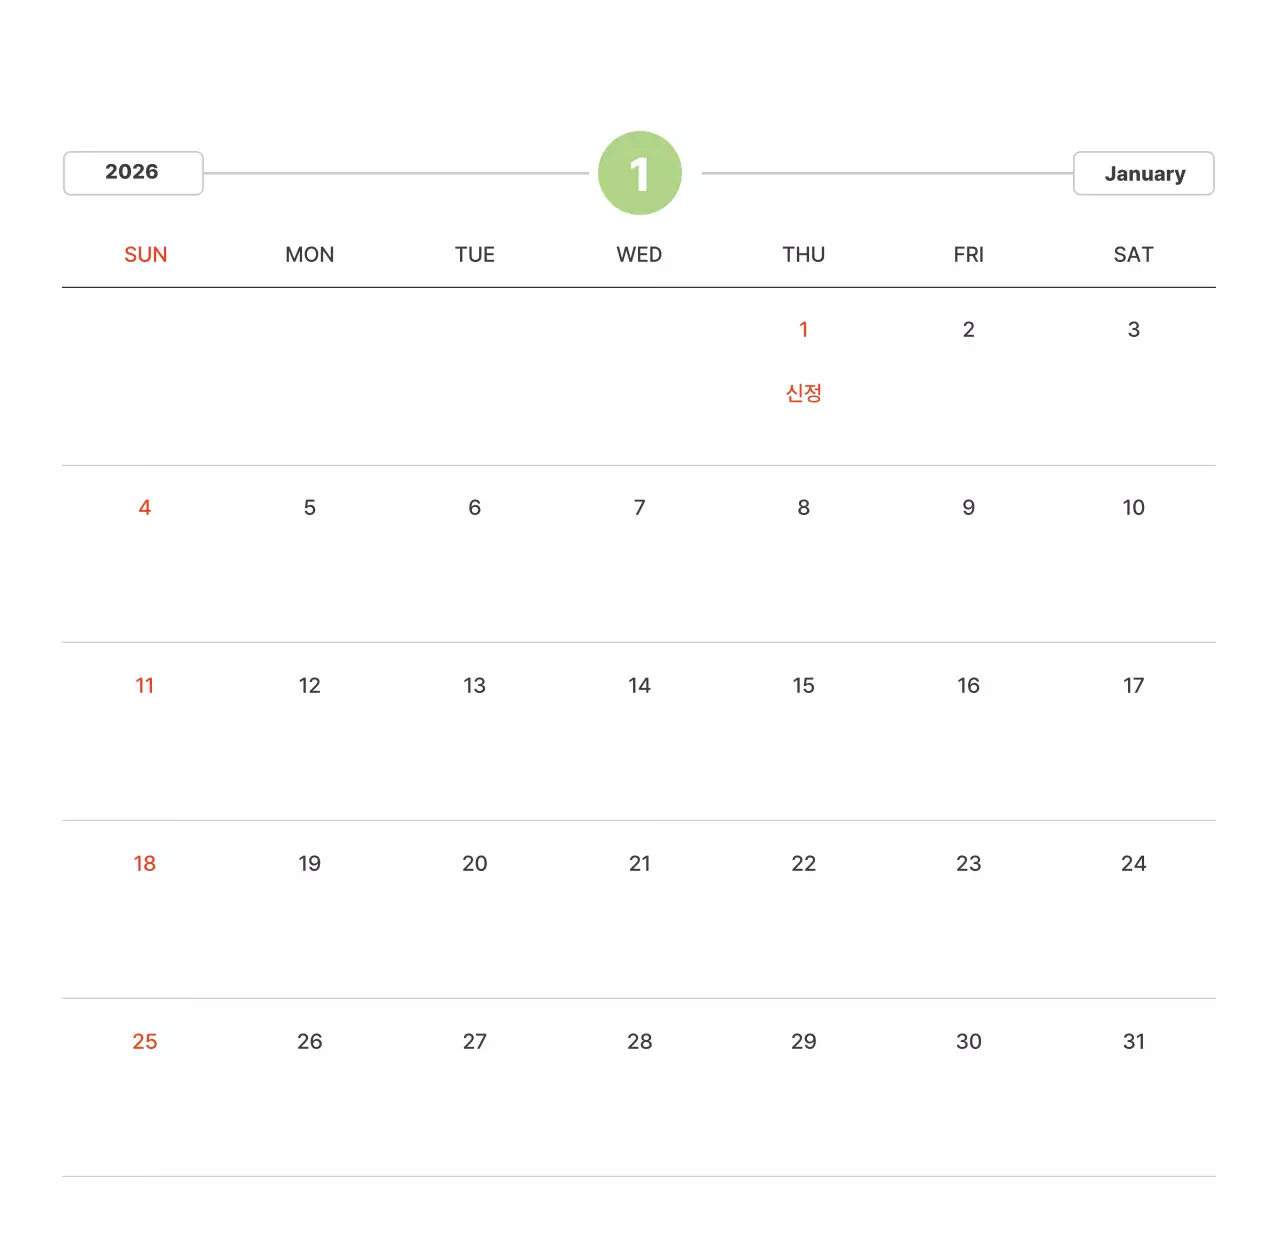Select Saturday January 3
This screenshot has height=1238, width=1280.
click(x=1133, y=330)
